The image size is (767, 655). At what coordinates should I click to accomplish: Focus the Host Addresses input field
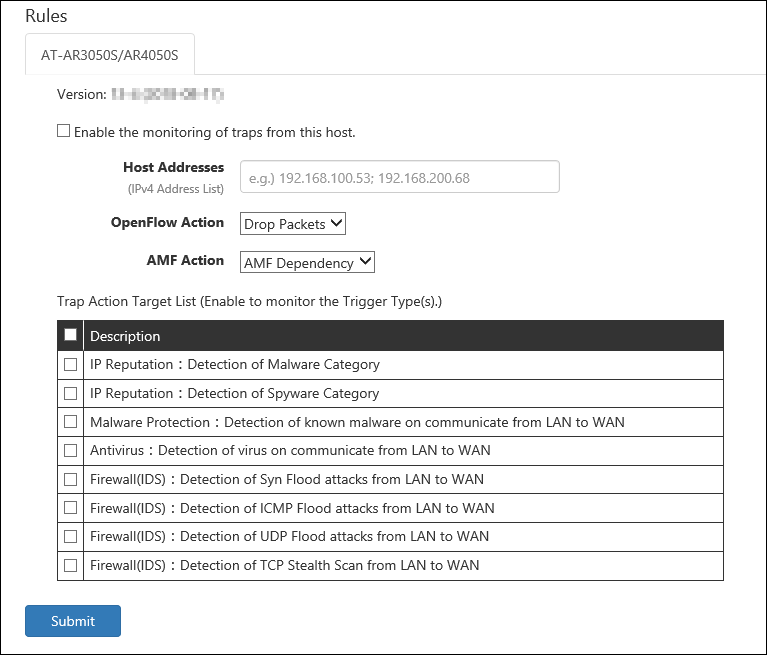(x=399, y=177)
